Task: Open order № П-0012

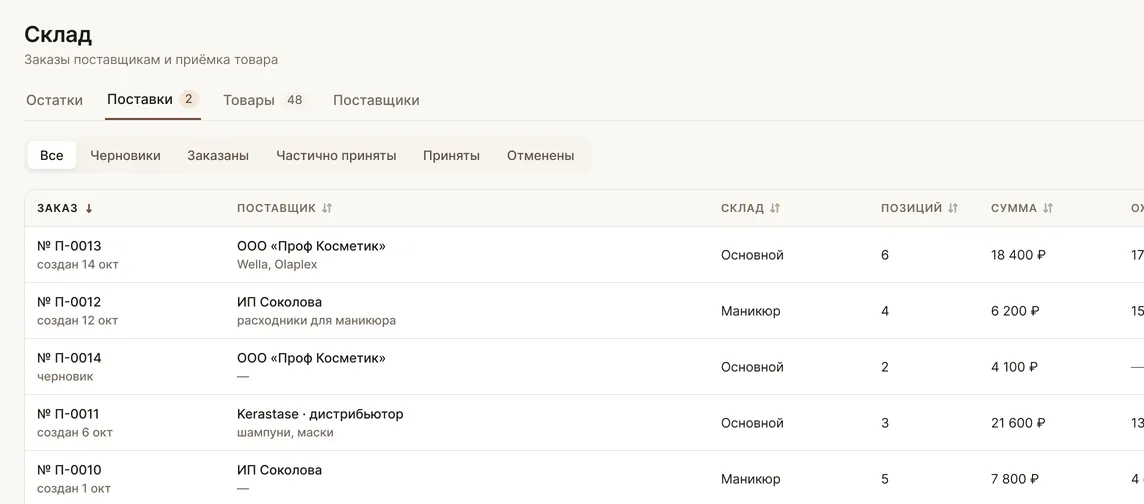Action: point(69,302)
